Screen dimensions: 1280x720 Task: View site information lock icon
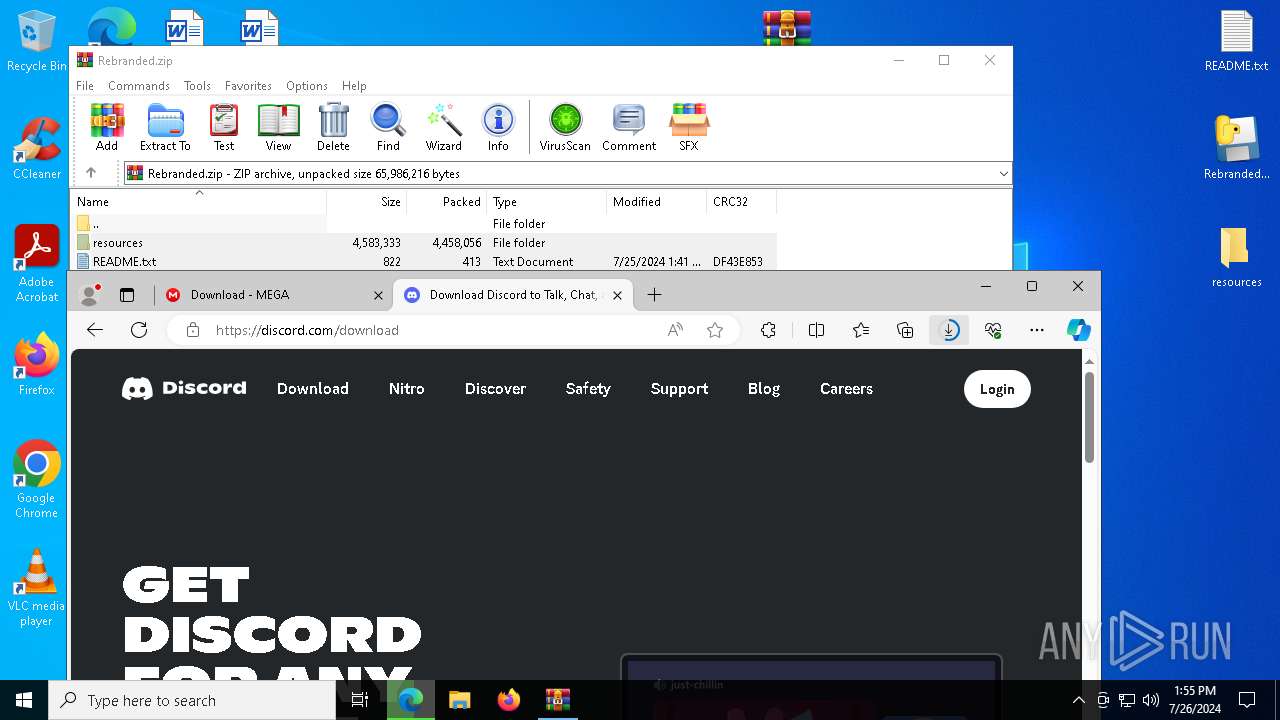(x=193, y=330)
